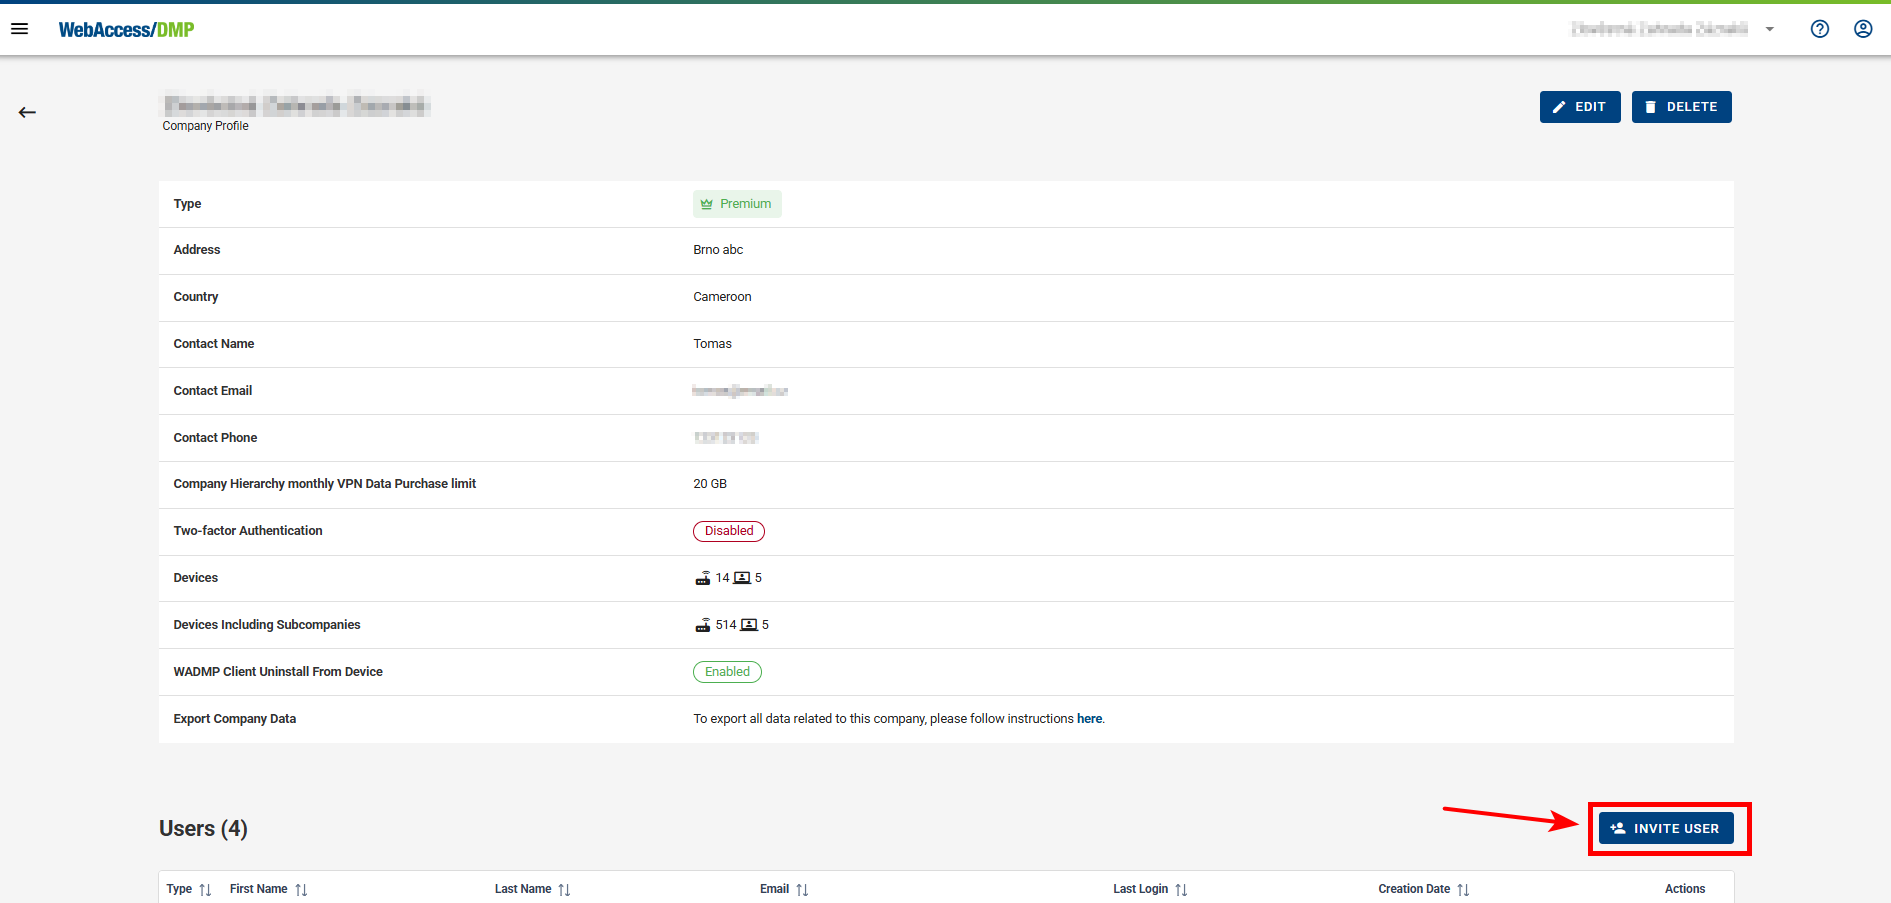Image resolution: width=1891 pixels, height=903 pixels.
Task: Click the Premium type badge
Action: point(737,204)
